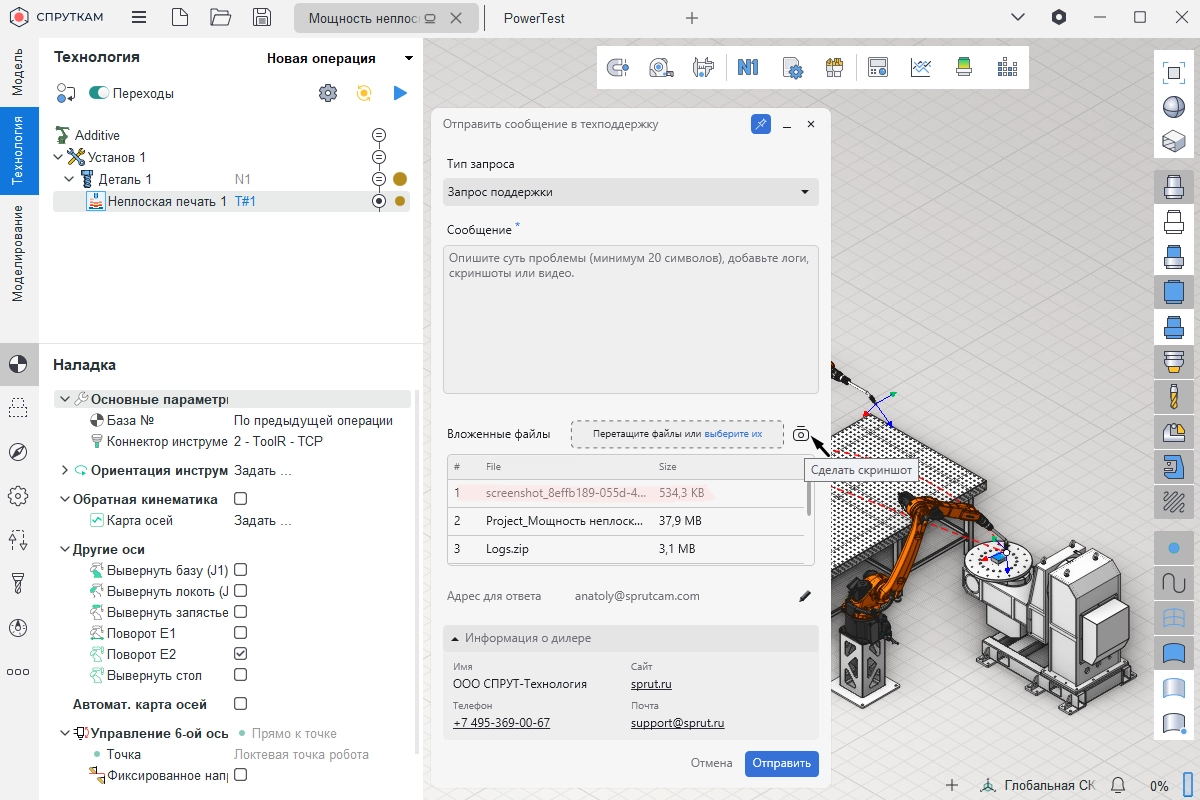The width and height of the screenshot is (1200, 800).
Task: Click the save project icon
Action: point(262,18)
